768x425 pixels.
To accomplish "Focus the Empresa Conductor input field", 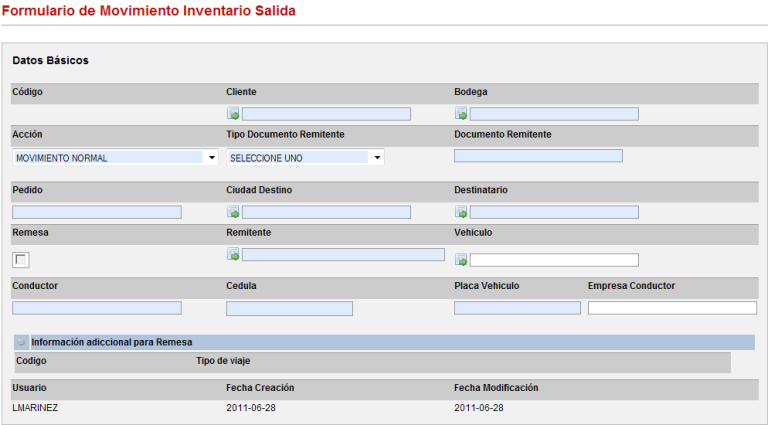I will click(672, 308).
